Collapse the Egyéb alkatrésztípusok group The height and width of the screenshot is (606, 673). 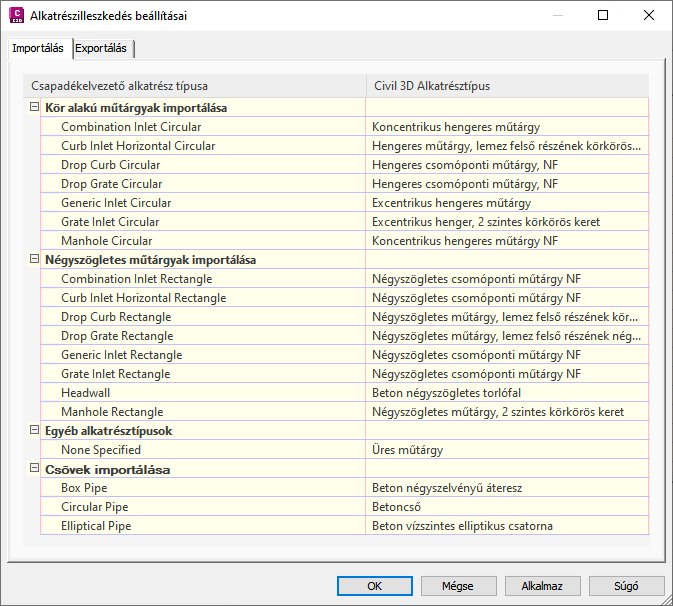pyautogui.click(x=34, y=431)
